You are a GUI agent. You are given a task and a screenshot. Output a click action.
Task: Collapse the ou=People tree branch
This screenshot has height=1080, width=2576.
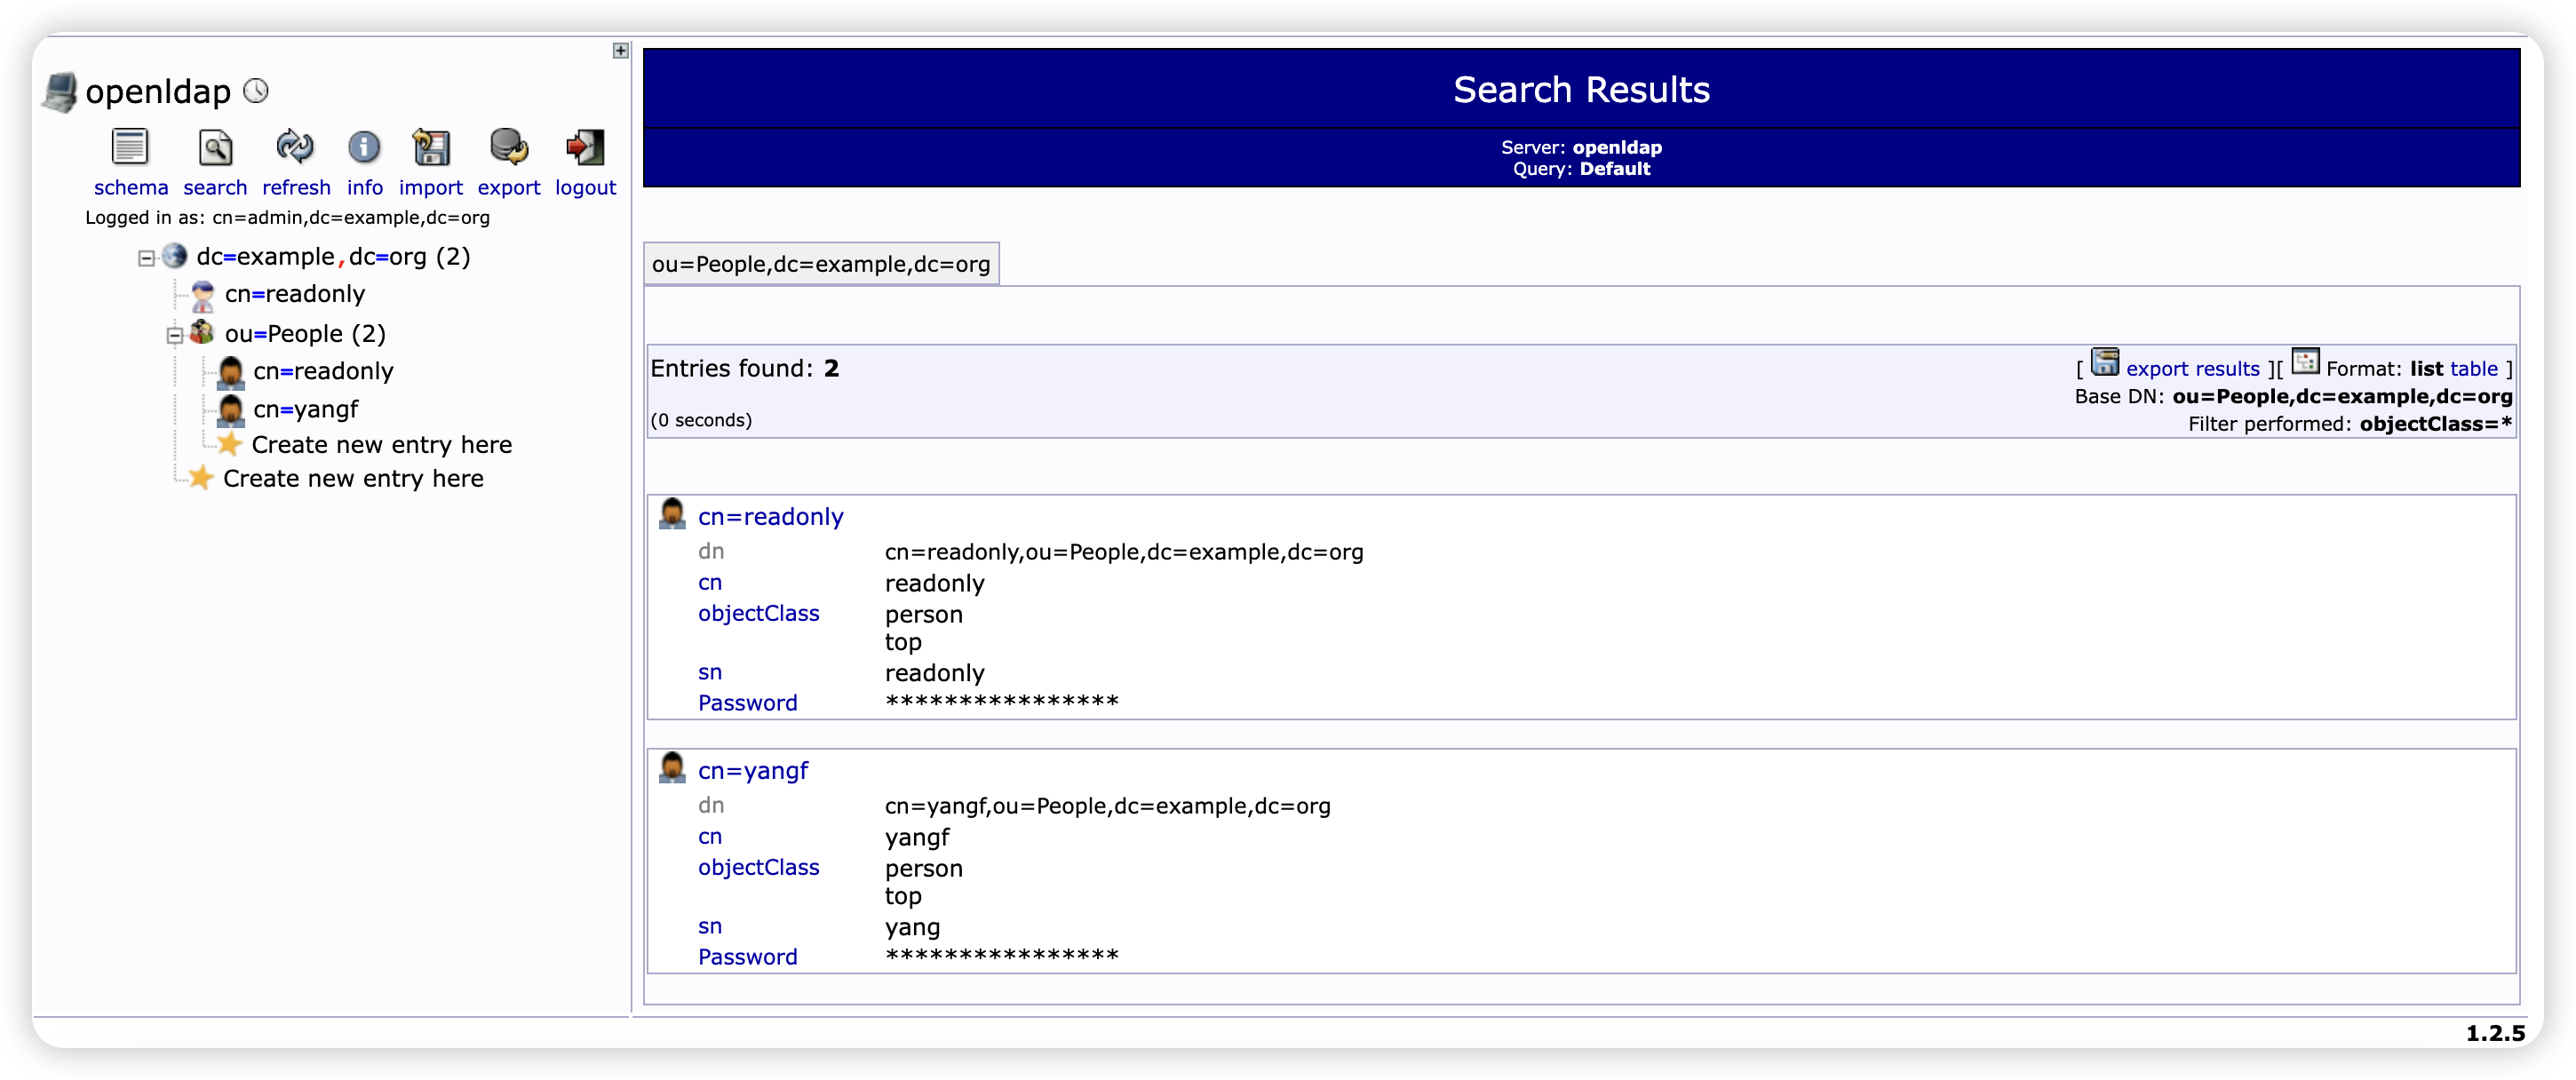click(x=174, y=335)
